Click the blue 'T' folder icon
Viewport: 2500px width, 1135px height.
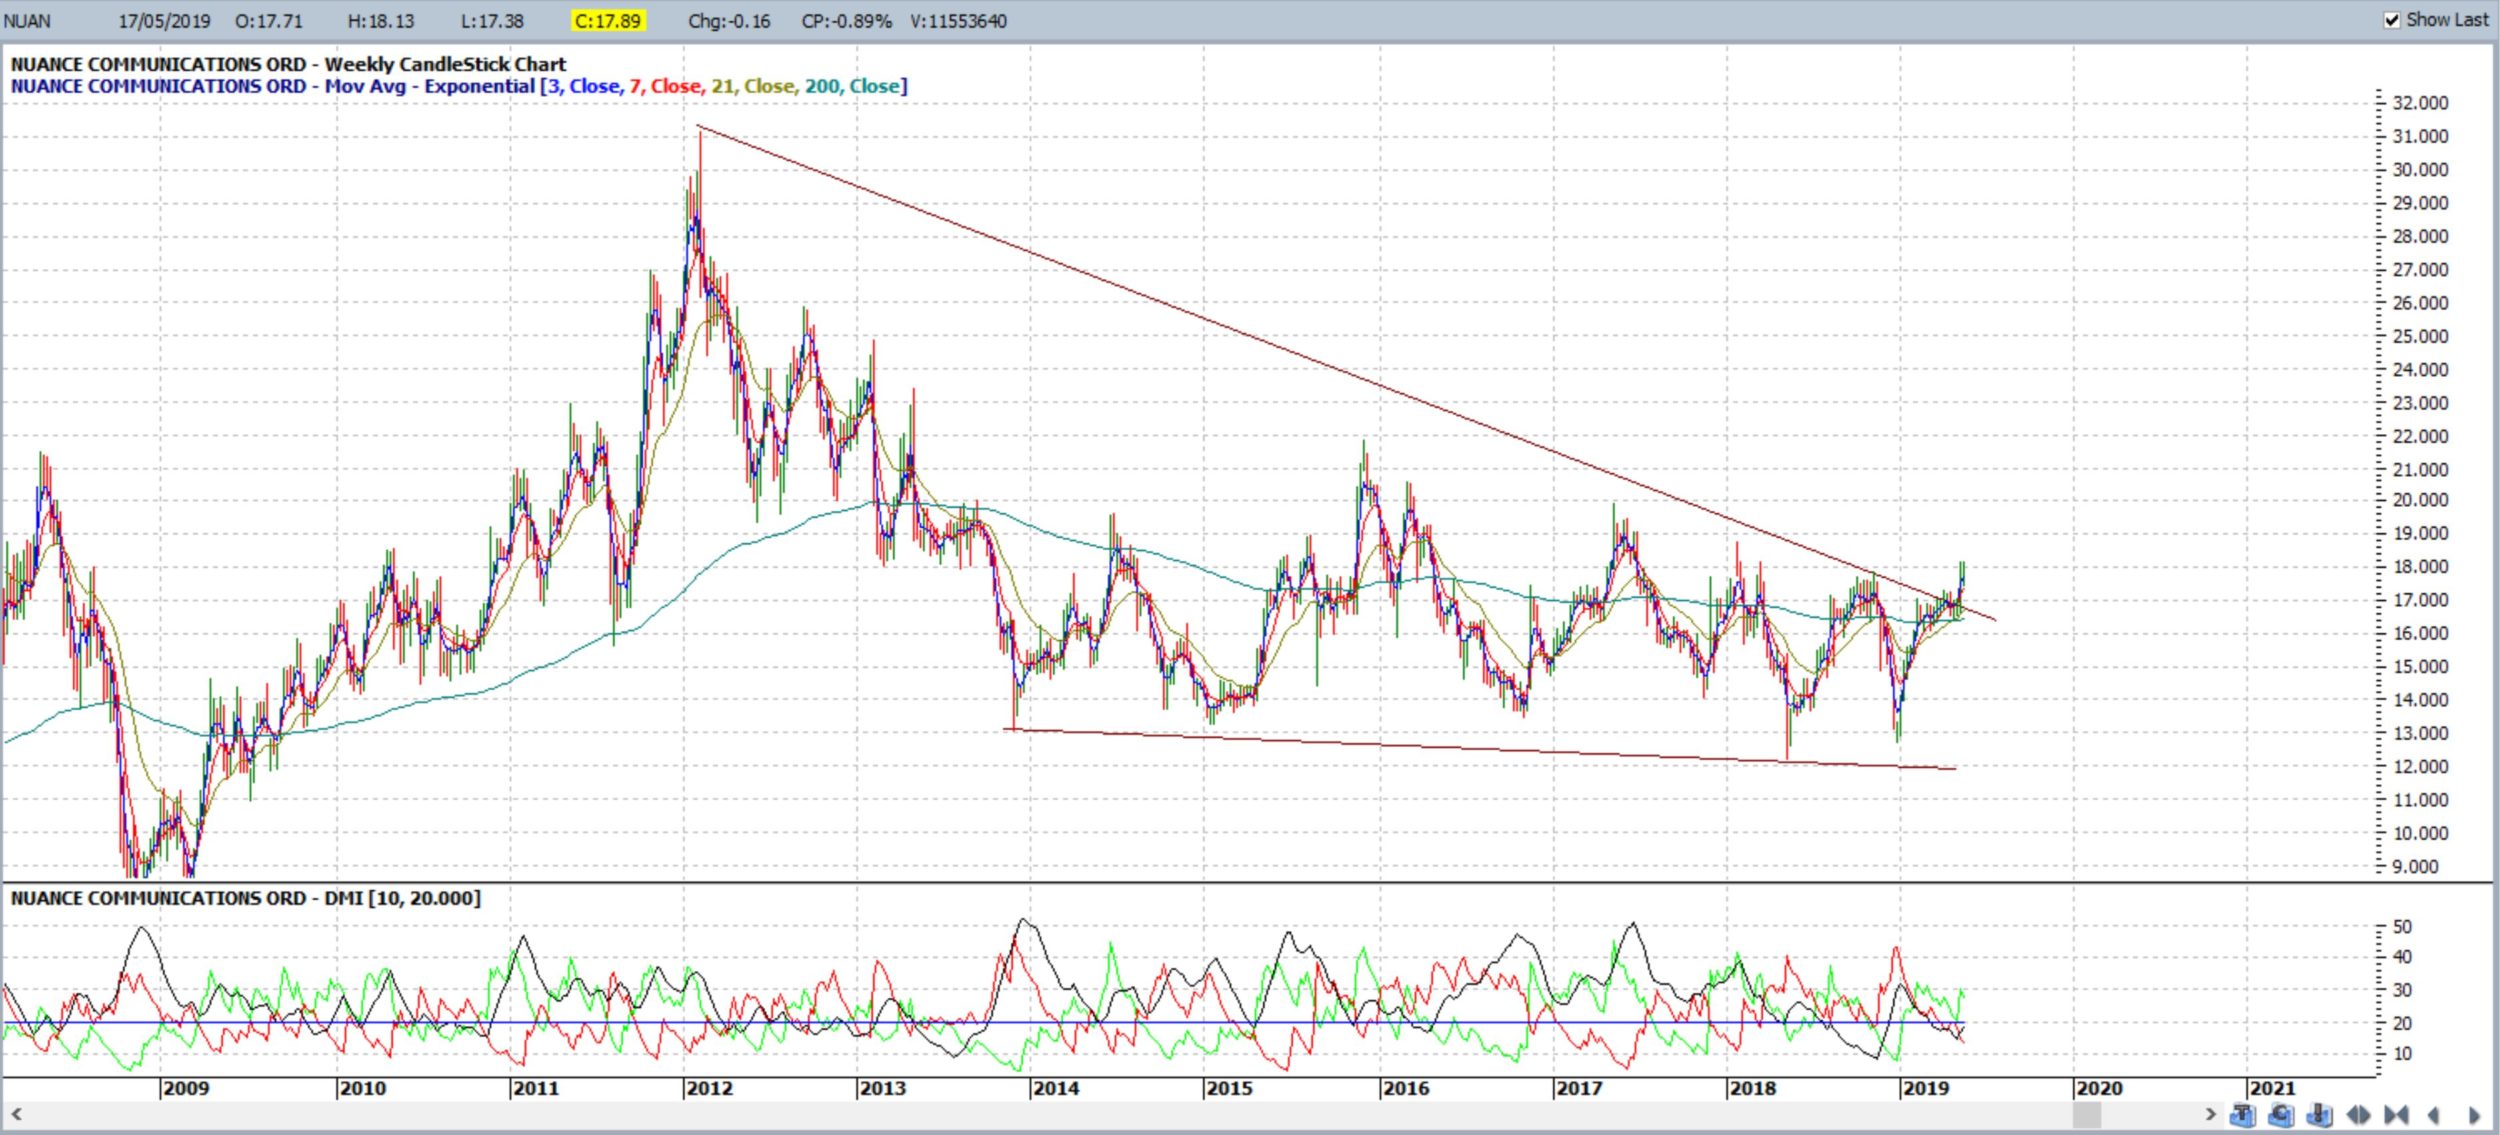pyautogui.click(x=2243, y=1115)
